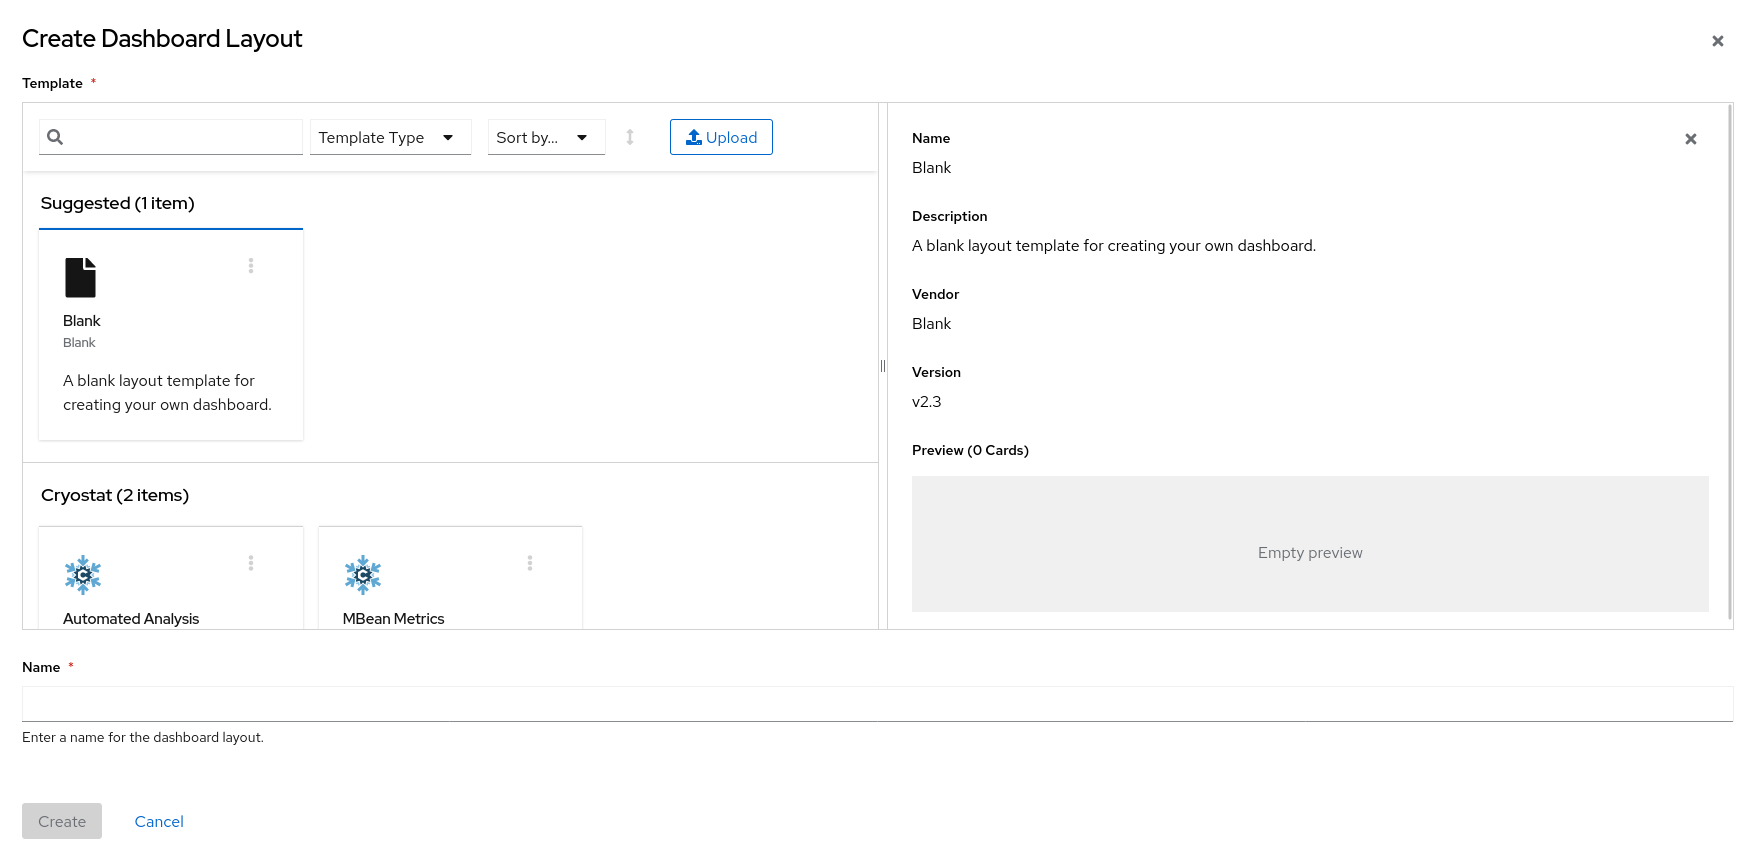Viewport: 1754px width, 857px height.
Task: Click the Blank template file icon
Action: pyautogui.click(x=80, y=278)
